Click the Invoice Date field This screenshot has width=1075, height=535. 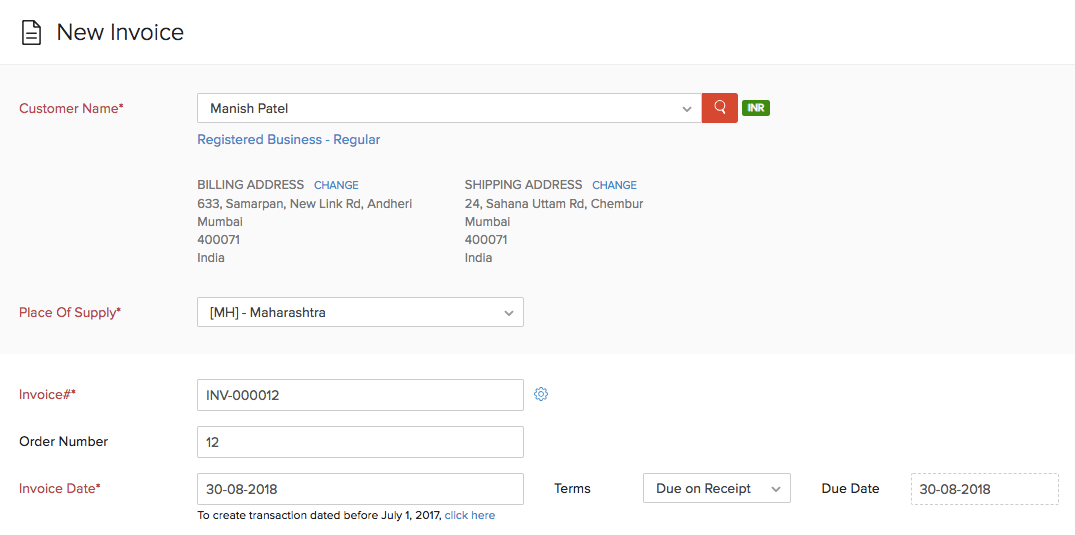360,489
